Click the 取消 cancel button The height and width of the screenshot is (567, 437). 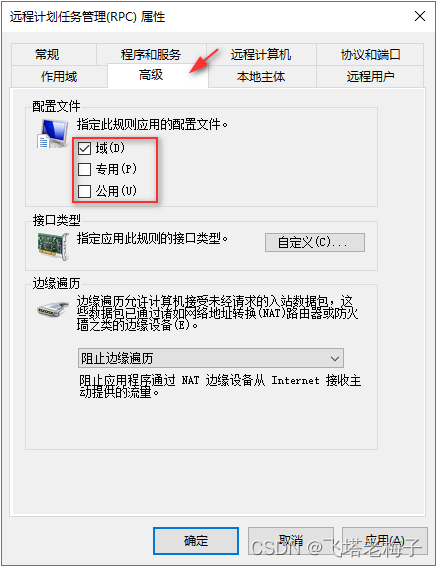point(291,541)
